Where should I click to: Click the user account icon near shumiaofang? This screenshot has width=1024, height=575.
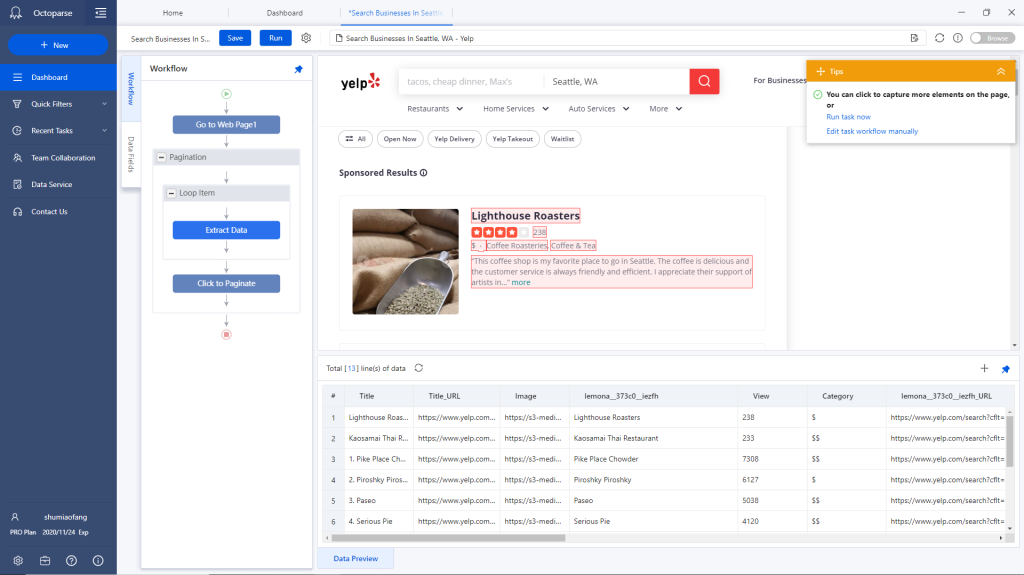coord(15,517)
